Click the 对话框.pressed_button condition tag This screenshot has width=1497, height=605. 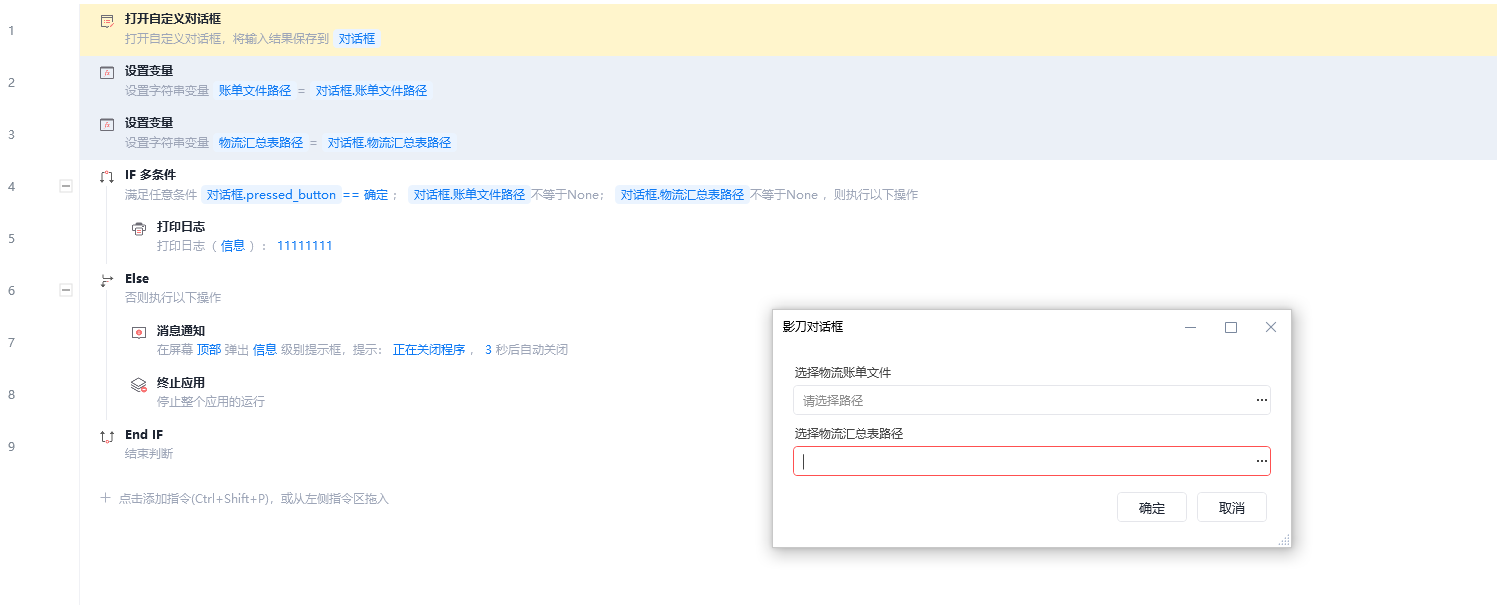tap(272, 194)
